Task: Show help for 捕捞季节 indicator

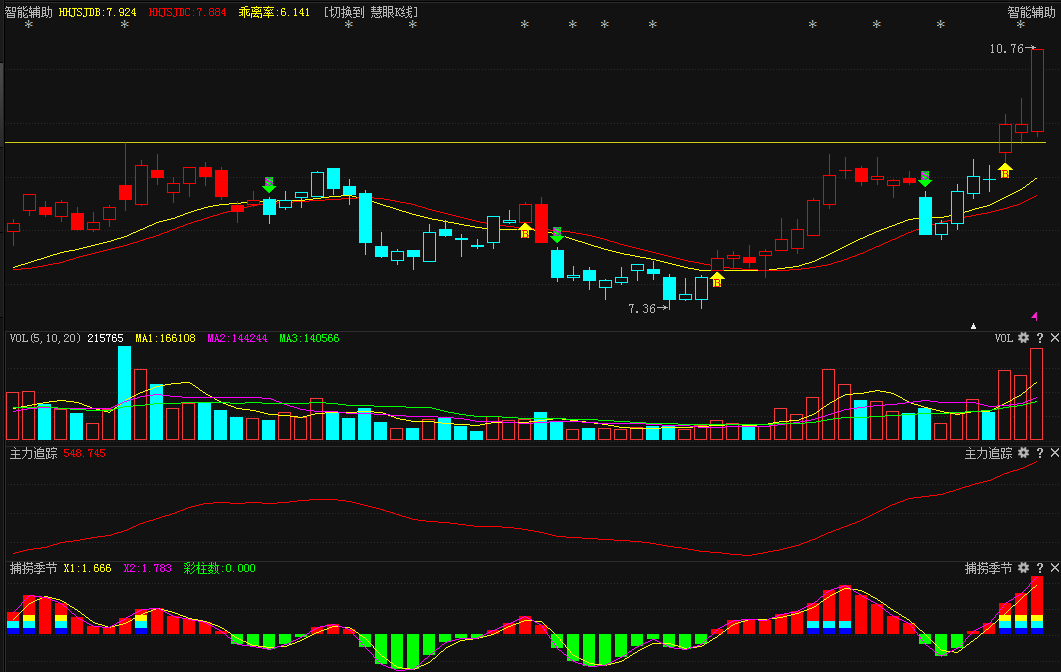Action: tap(1039, 568)
